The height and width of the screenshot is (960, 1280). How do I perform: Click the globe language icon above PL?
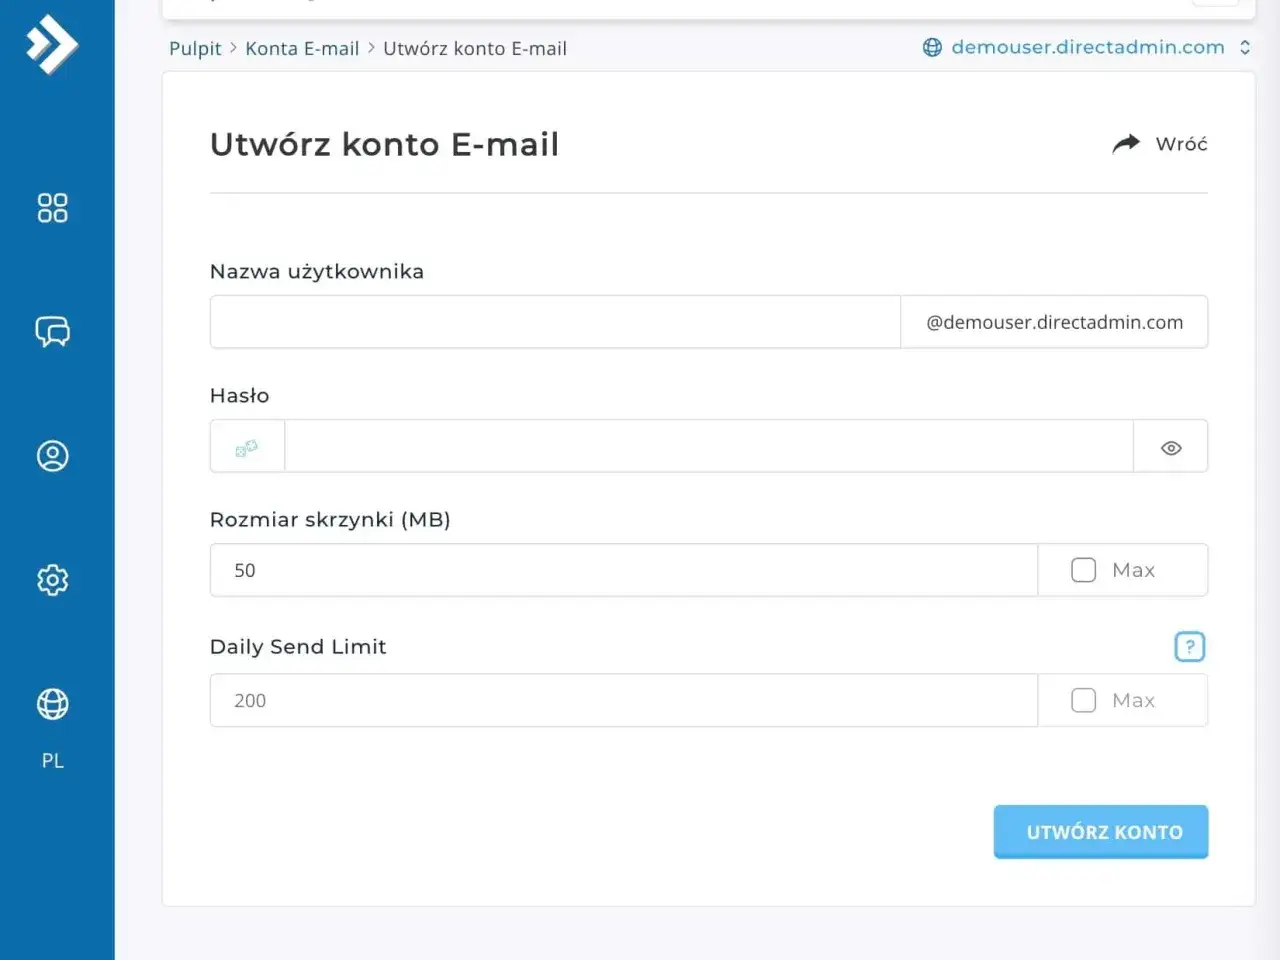pyautogui.click(x=52, y=704)
